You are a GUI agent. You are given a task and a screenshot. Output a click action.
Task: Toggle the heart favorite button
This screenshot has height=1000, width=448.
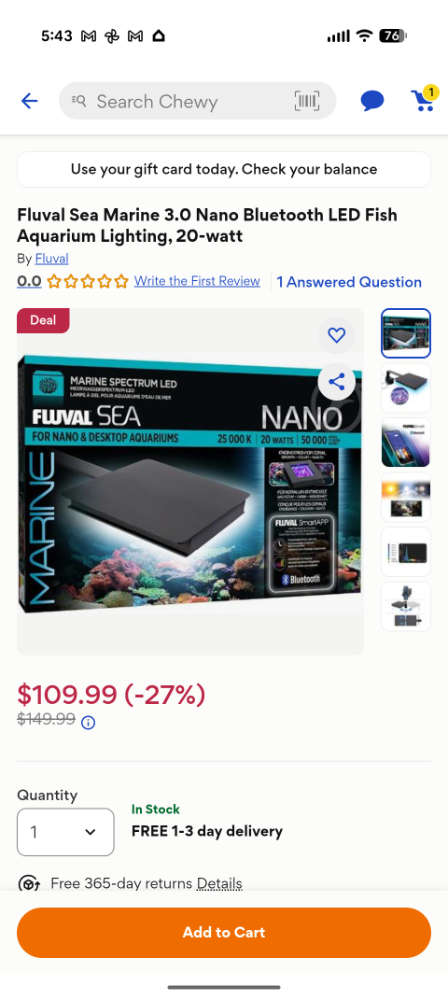[x=336, y=335]
